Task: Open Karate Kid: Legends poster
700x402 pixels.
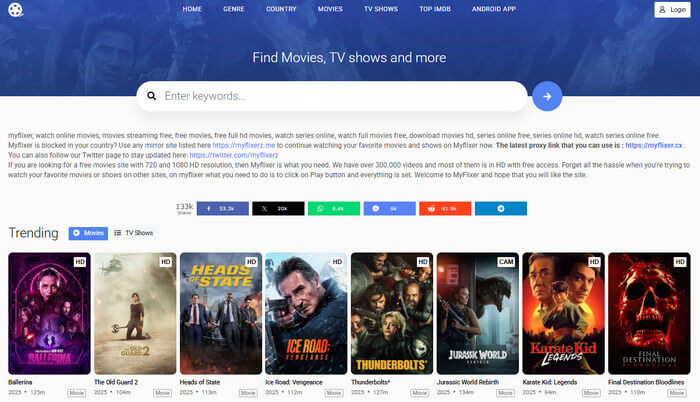Action: (563, 313)
